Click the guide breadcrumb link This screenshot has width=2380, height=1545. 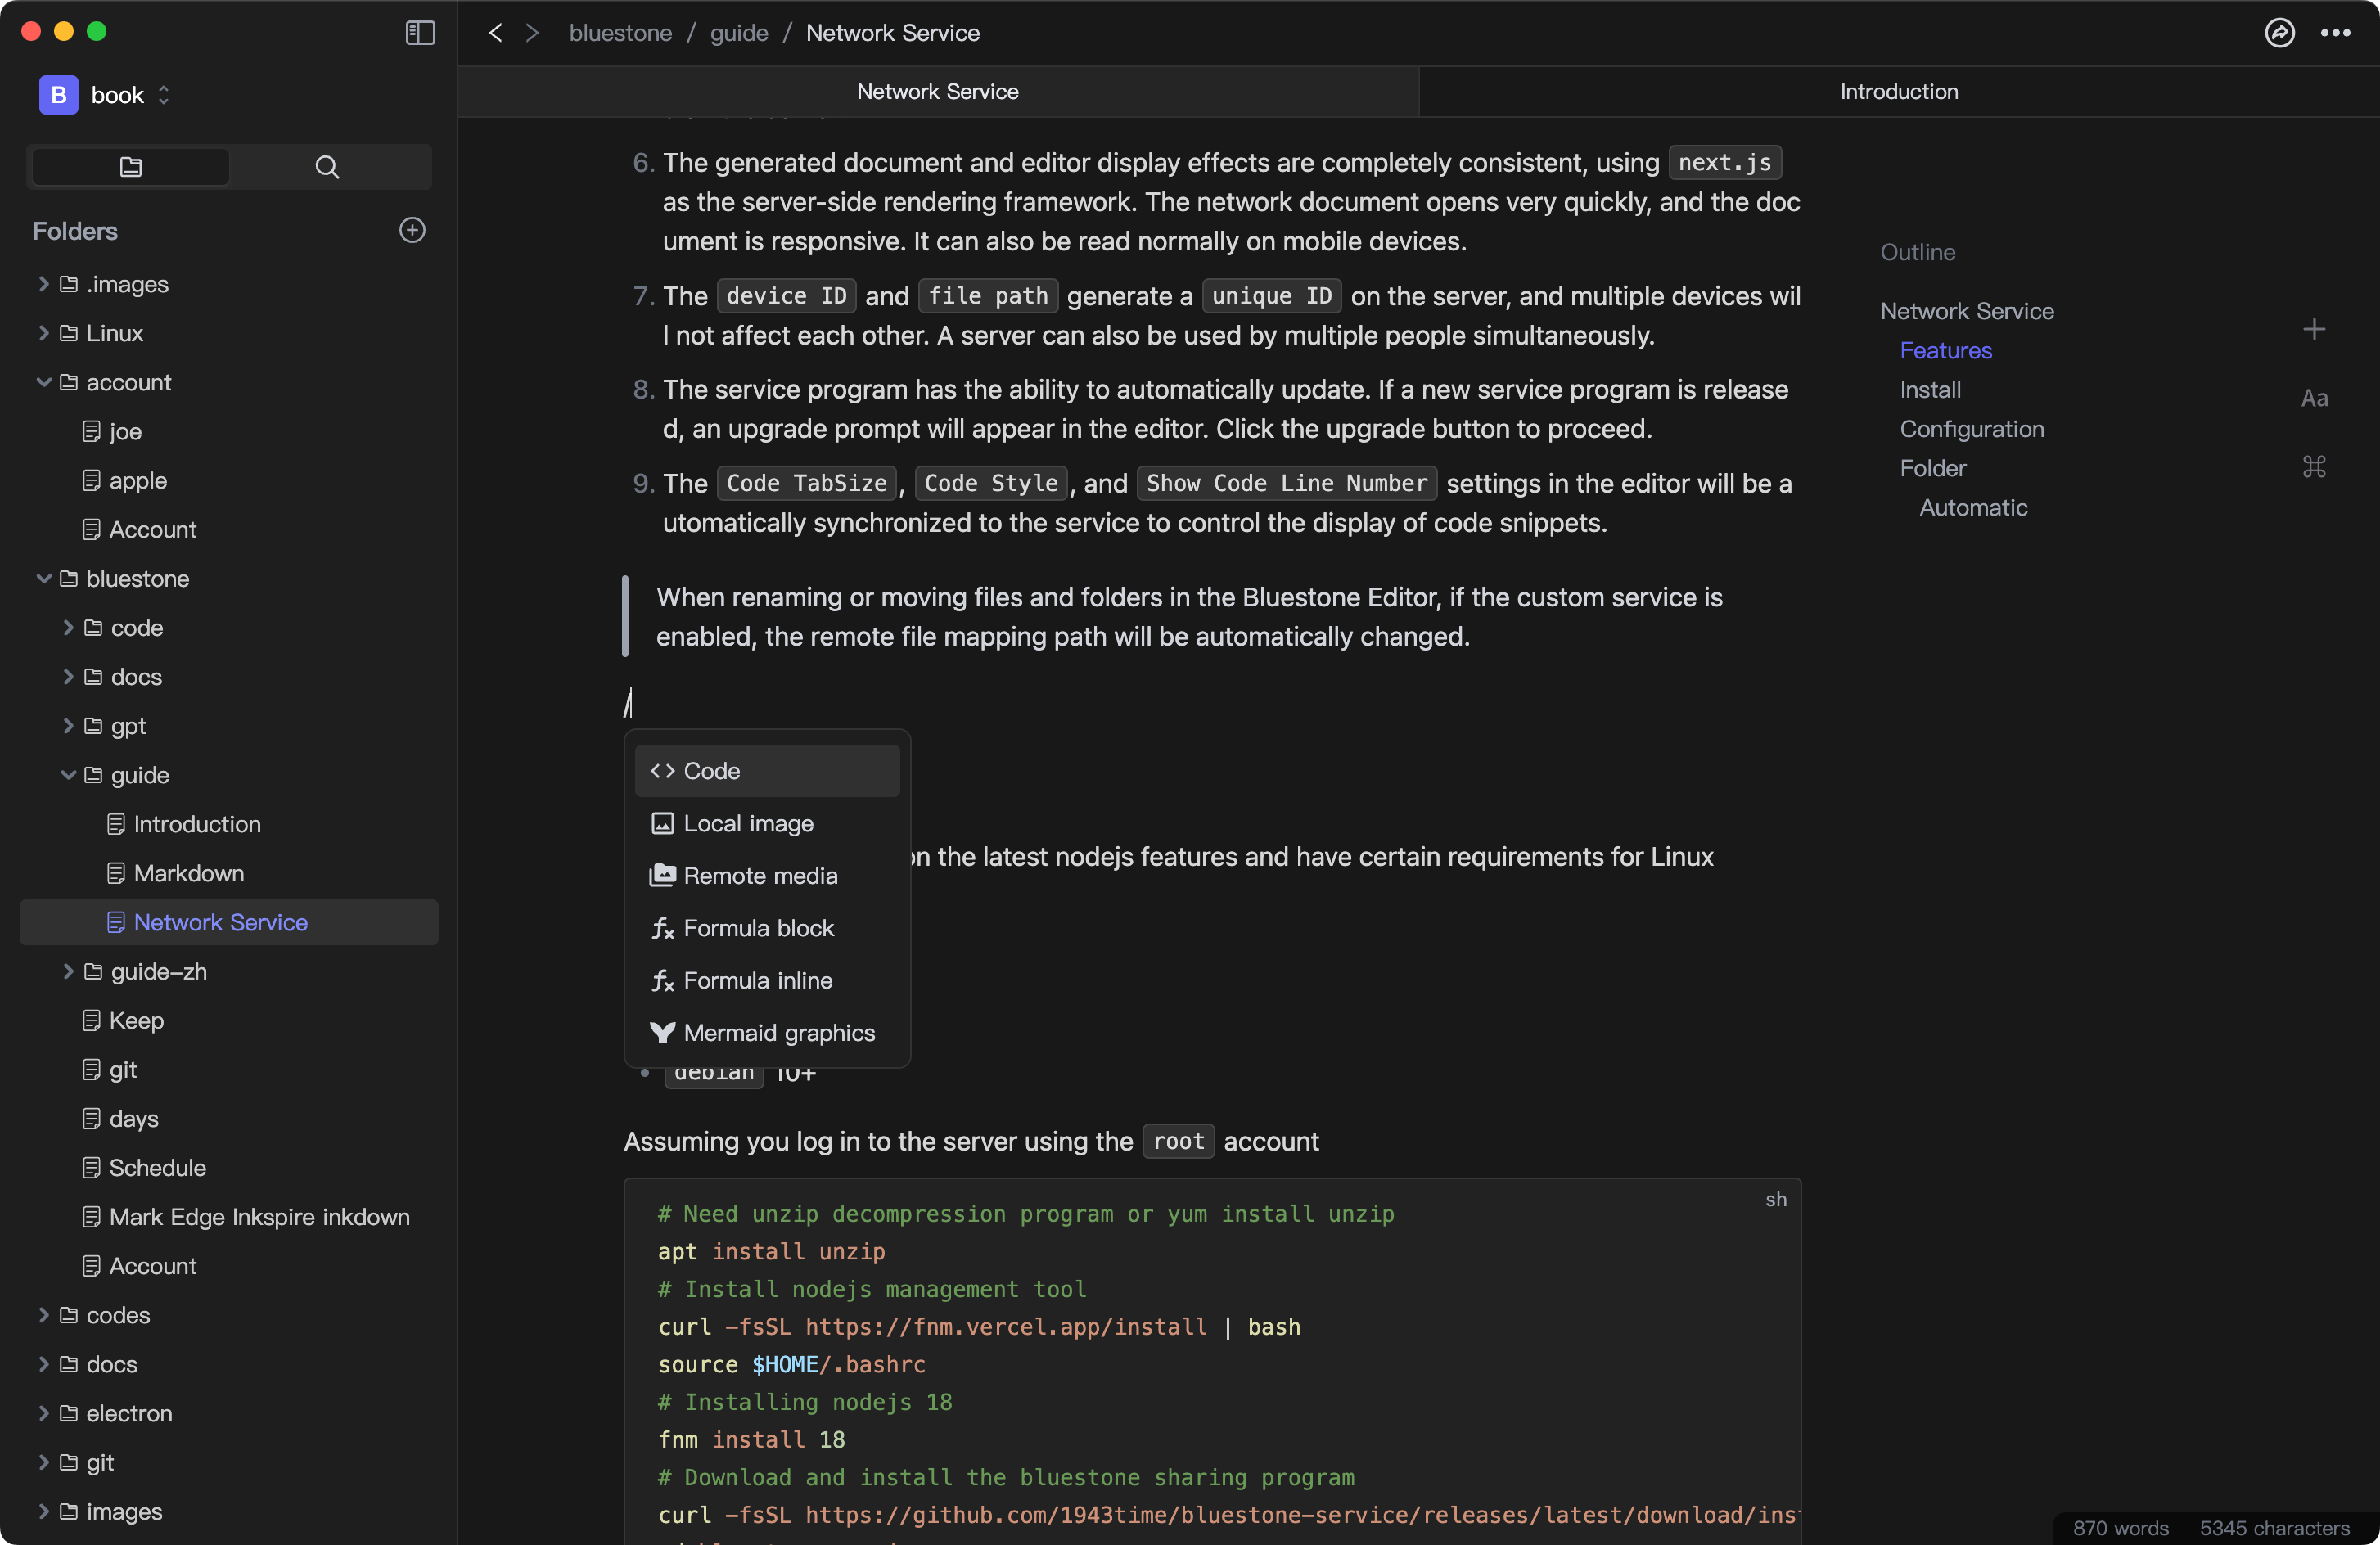[x=739, y=33]
